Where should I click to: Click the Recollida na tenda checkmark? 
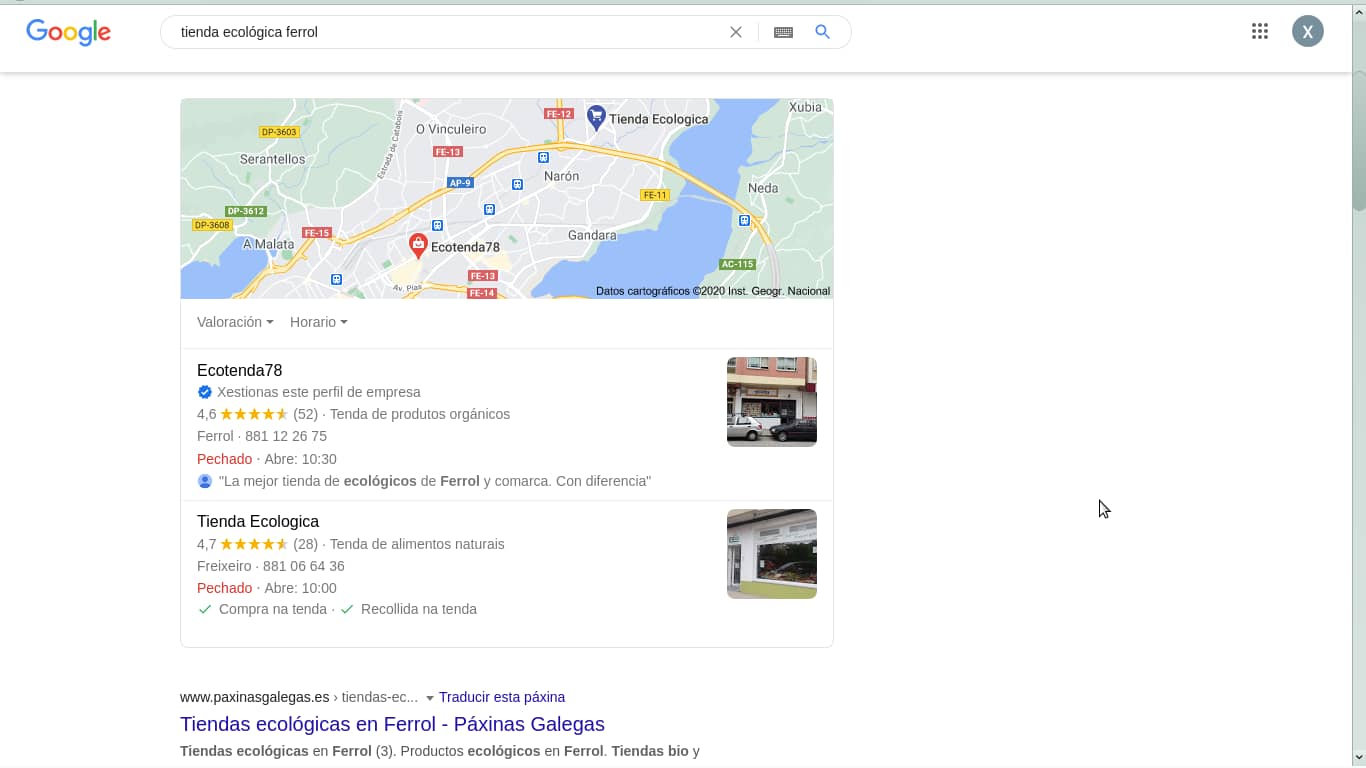(x=347, y=609)
